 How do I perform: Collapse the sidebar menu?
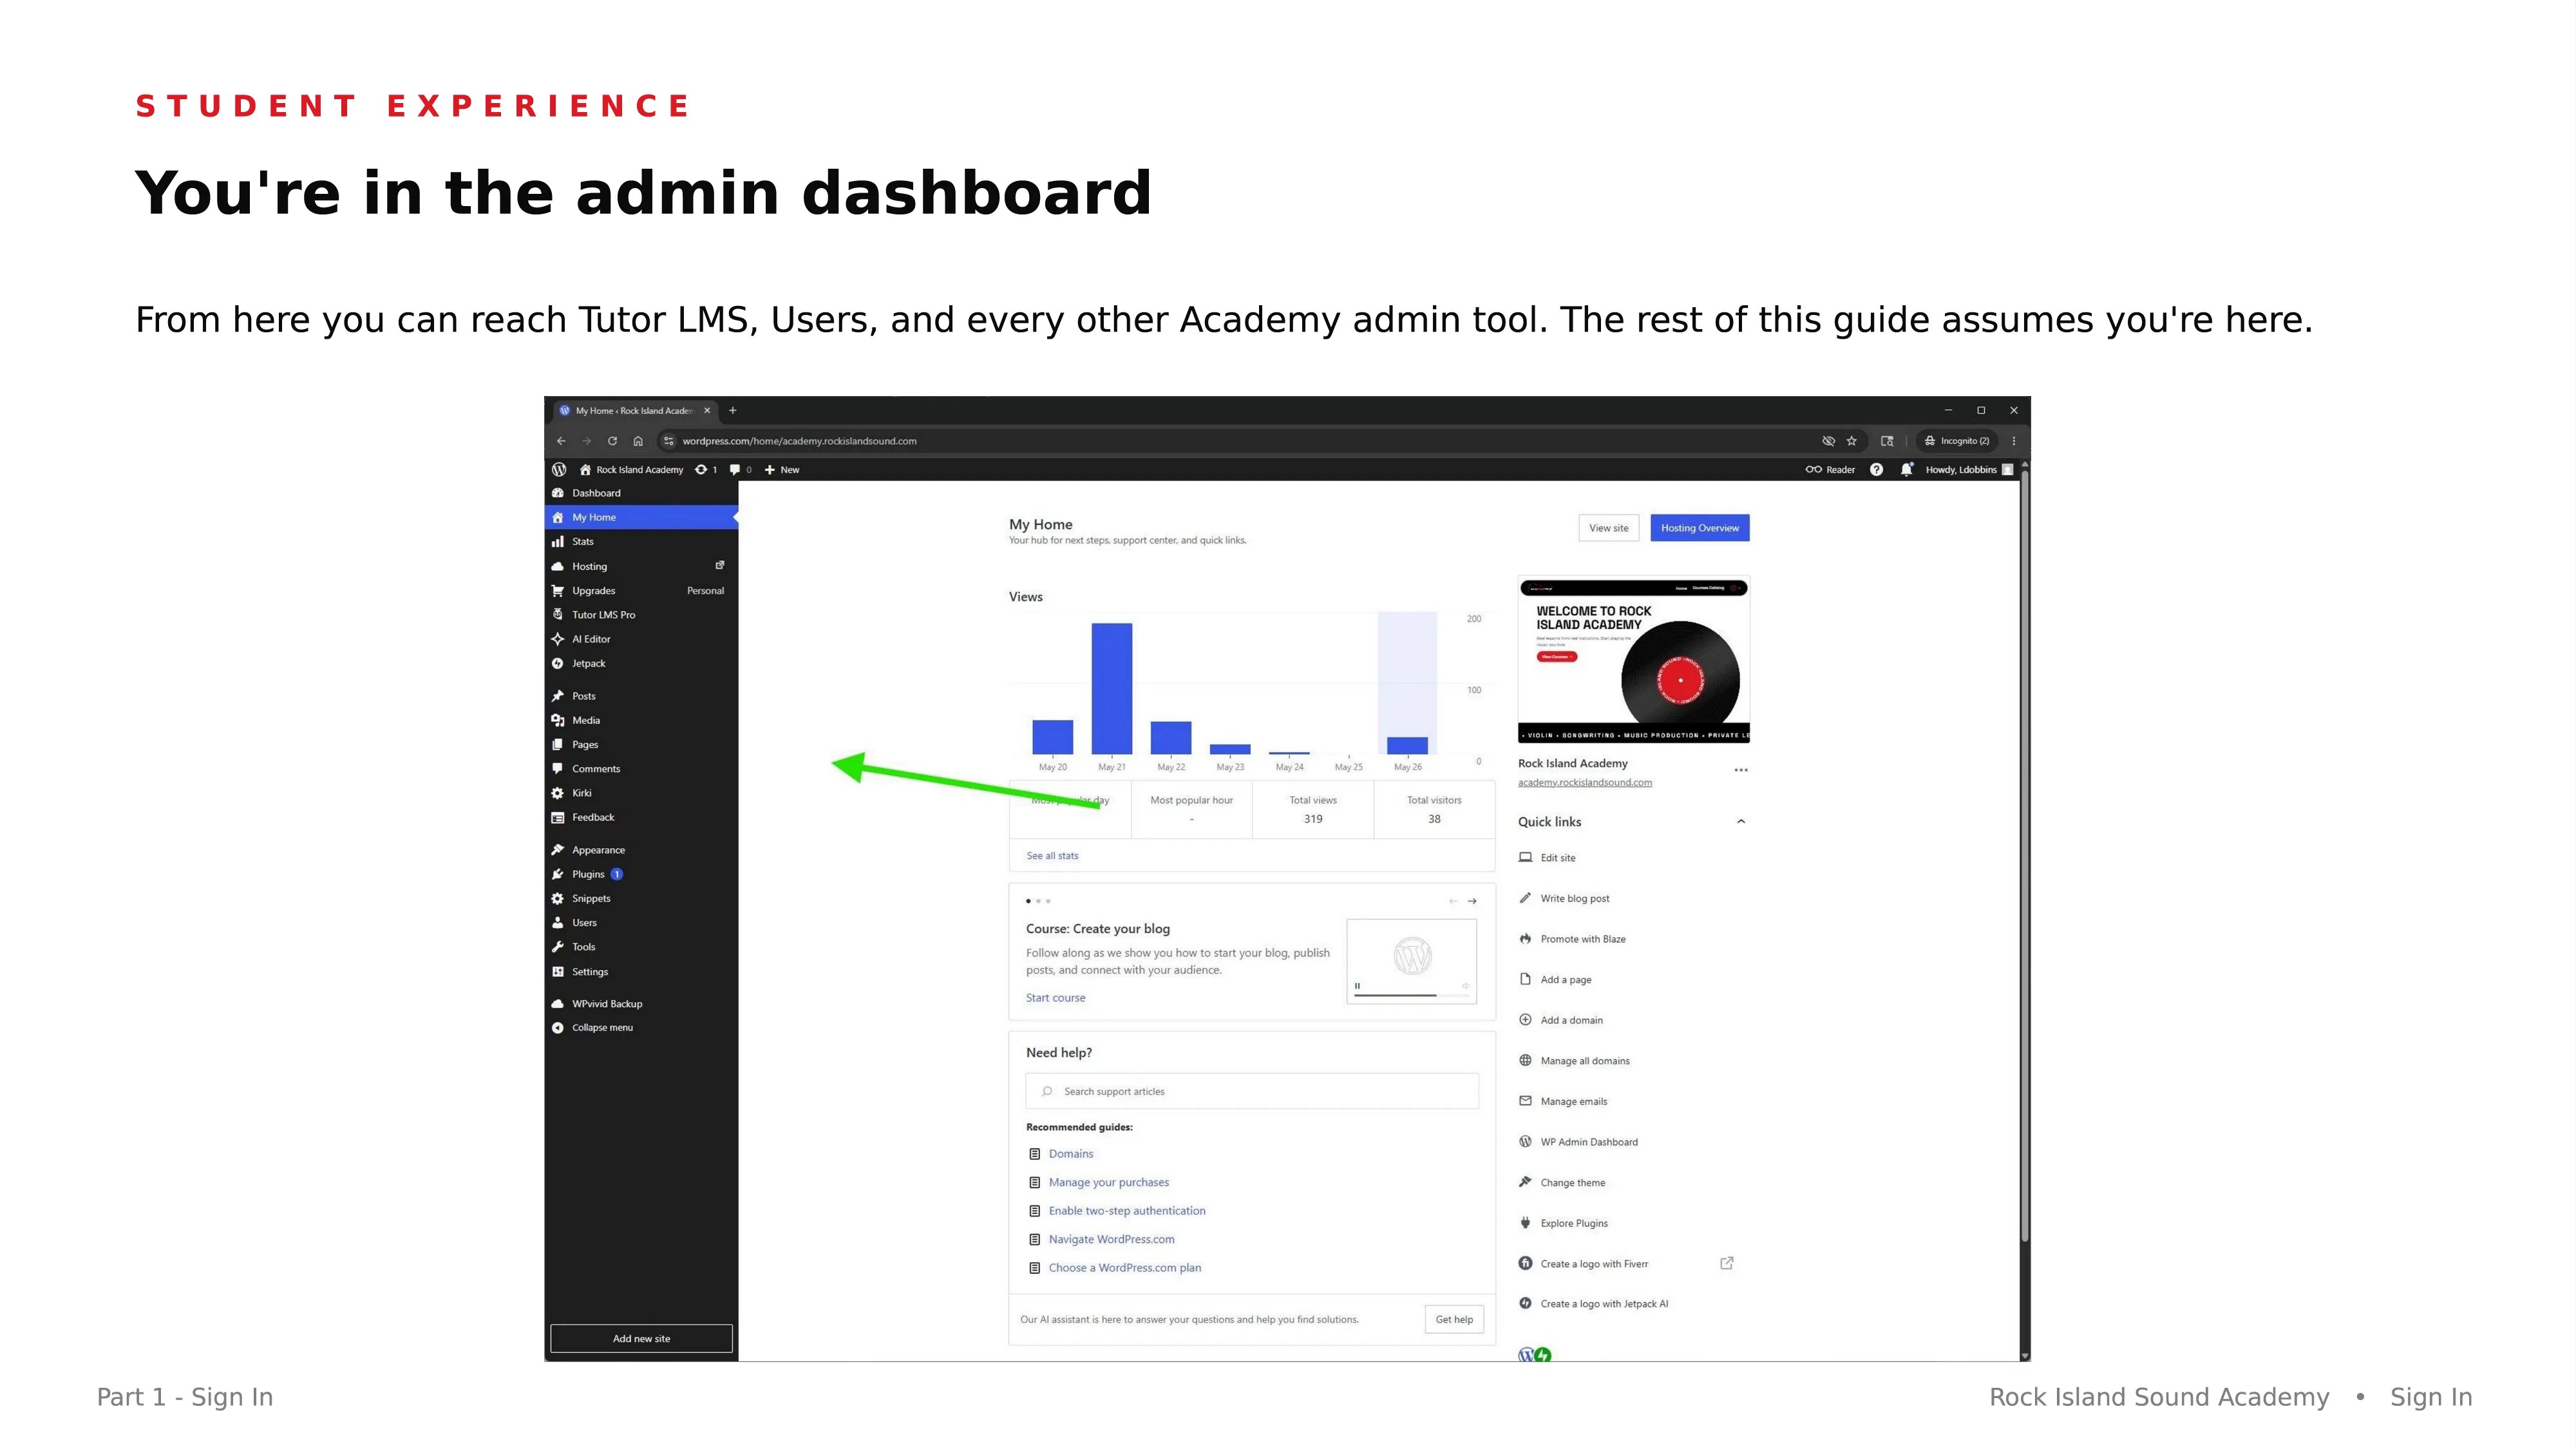[642, 1027]
